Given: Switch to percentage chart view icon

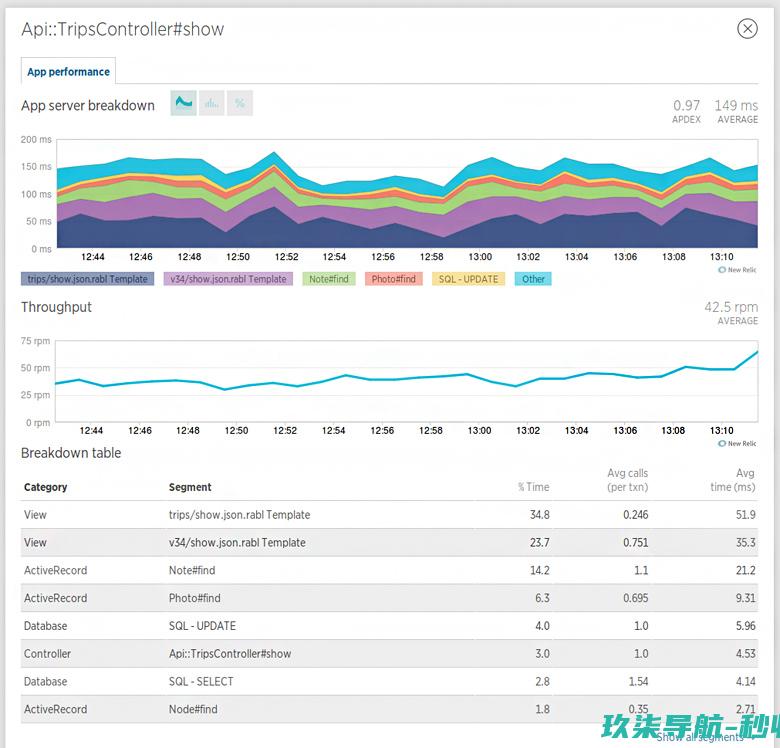Looking at the screenshot, I should (x=240, y=103).
